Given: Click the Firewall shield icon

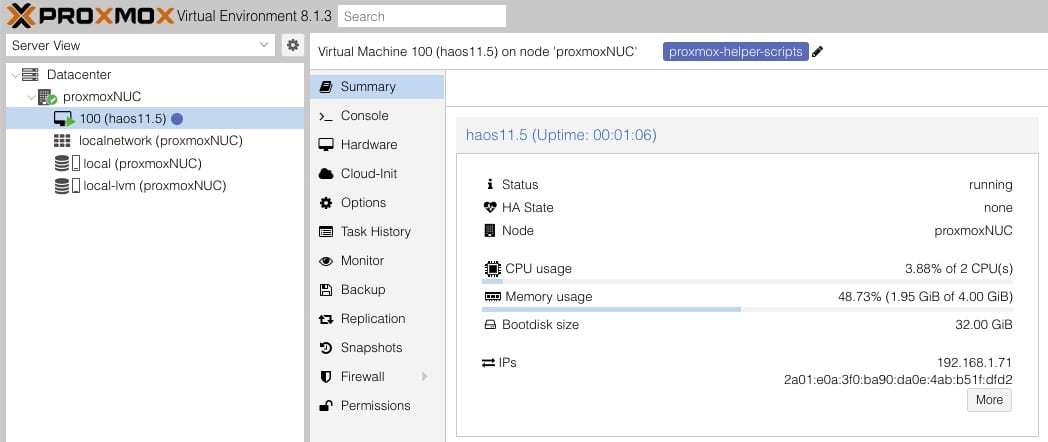Looking at the screenshot, I should click(x=325, y=376).
